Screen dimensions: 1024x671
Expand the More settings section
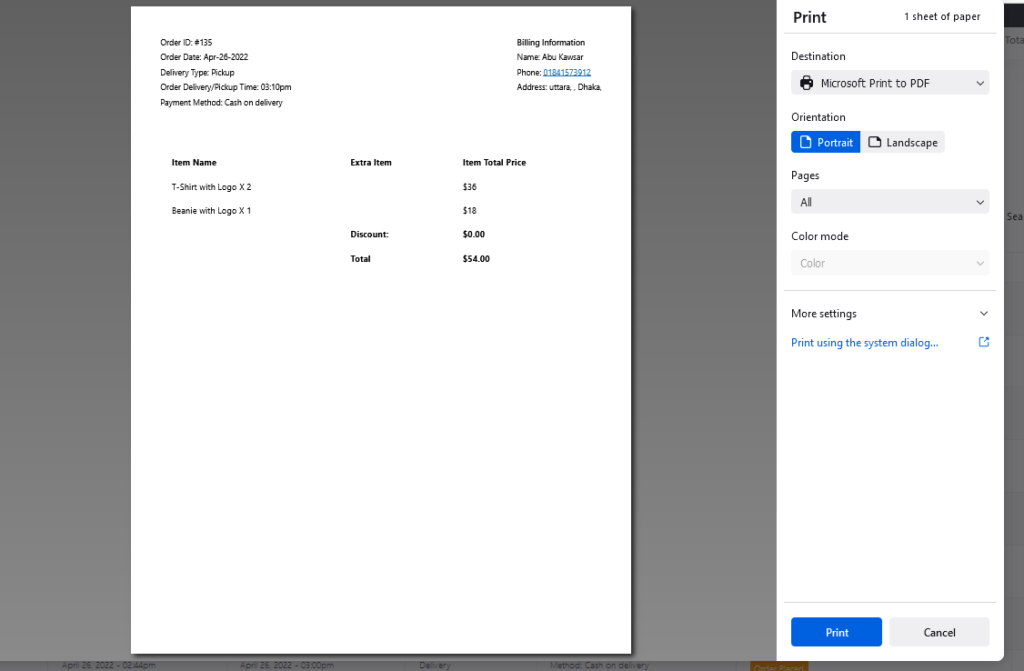889,313
